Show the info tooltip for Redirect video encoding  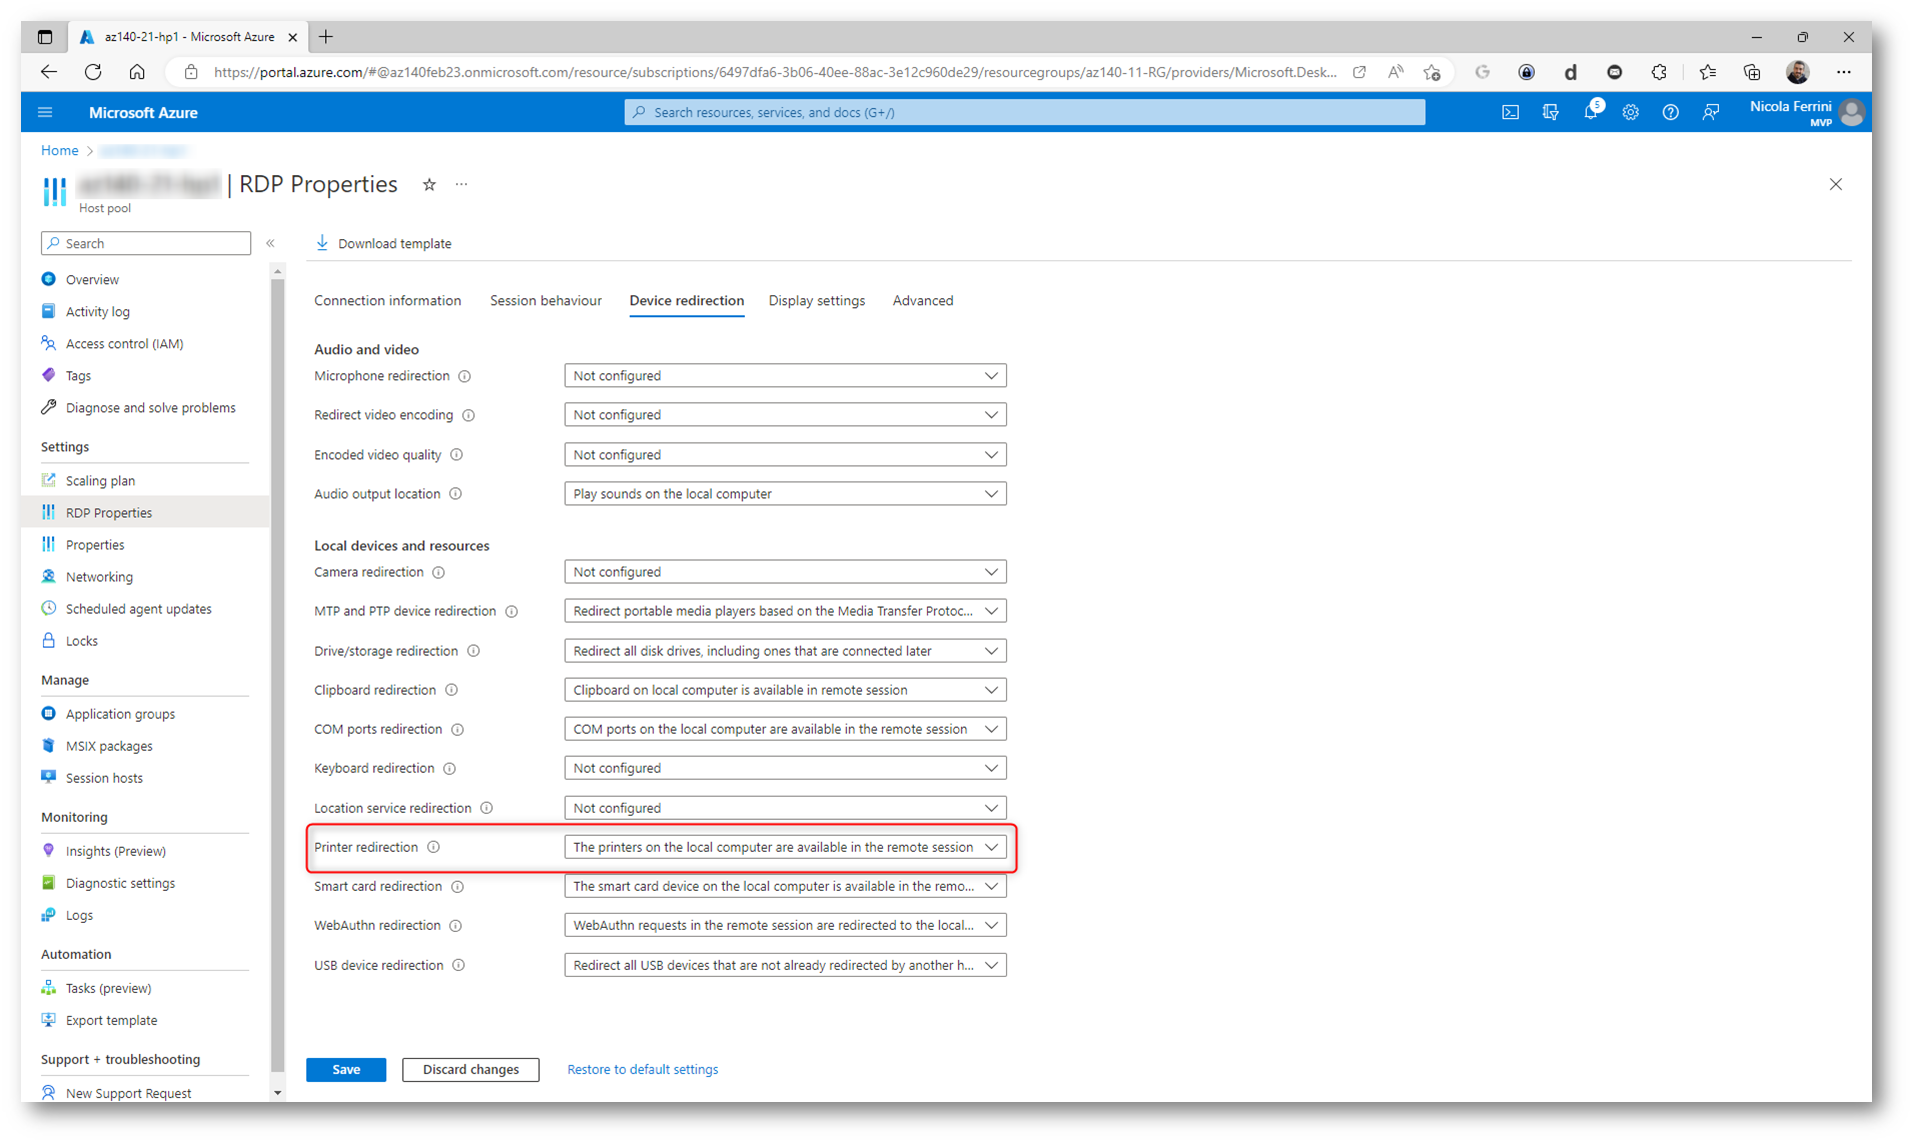[468, 415]
